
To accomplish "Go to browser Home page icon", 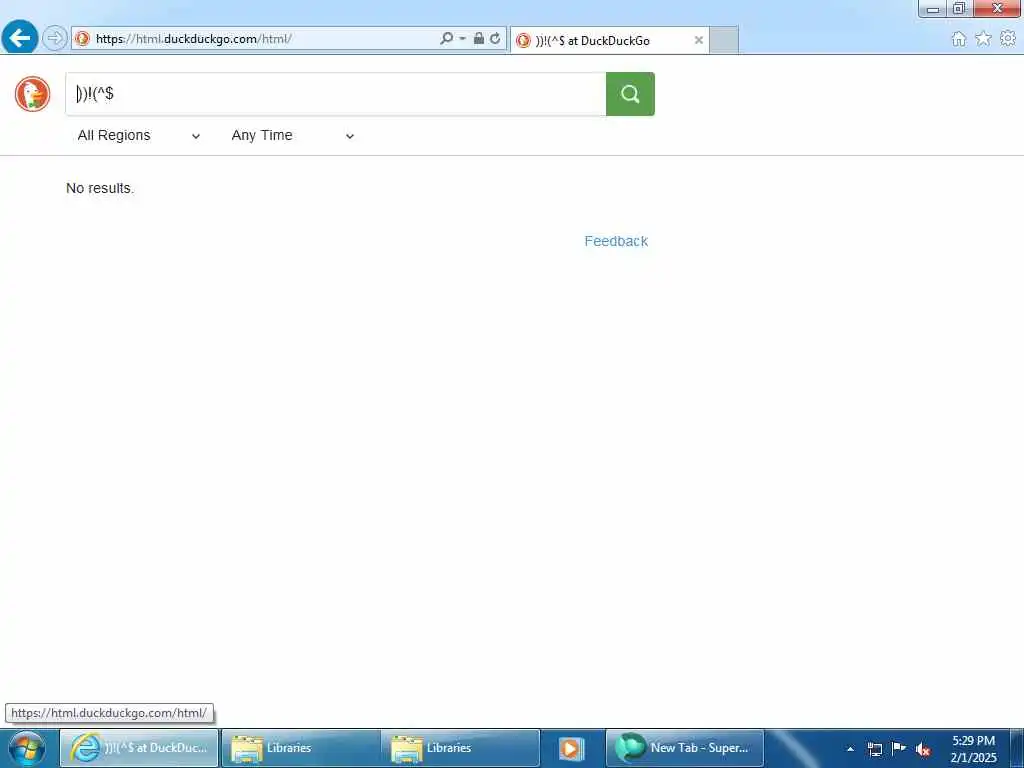I will click(959, 39).
